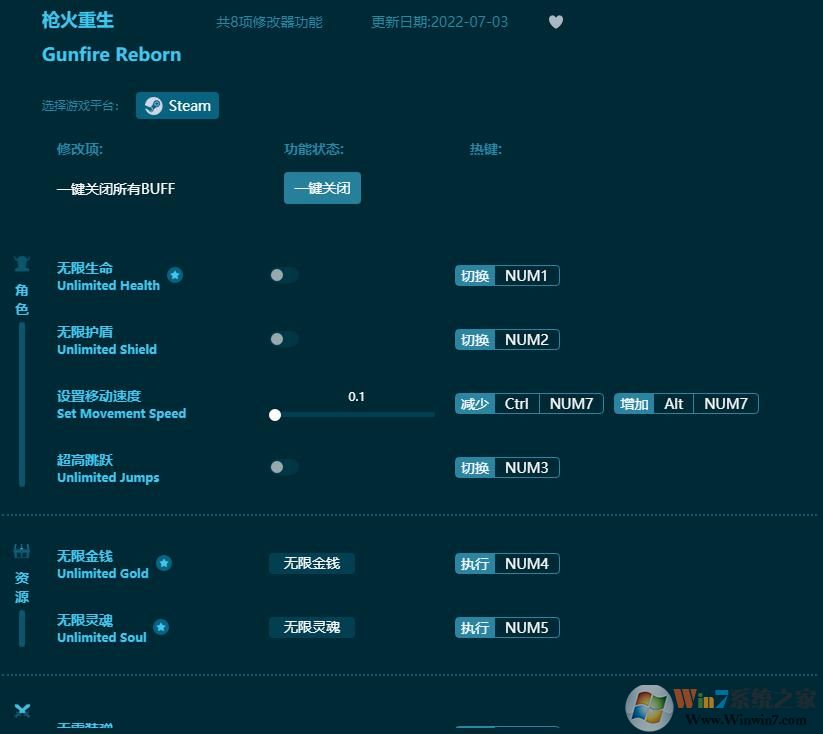823x734 pixels.
Task: Click 无限灵魂 execute button
Action: coord(312,627)
